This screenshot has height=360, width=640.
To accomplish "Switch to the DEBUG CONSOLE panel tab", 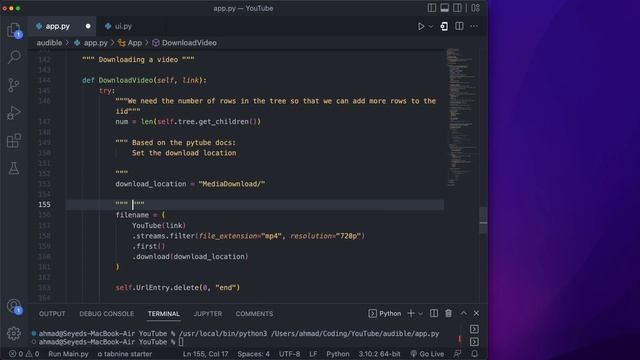I will click(107, 314).
